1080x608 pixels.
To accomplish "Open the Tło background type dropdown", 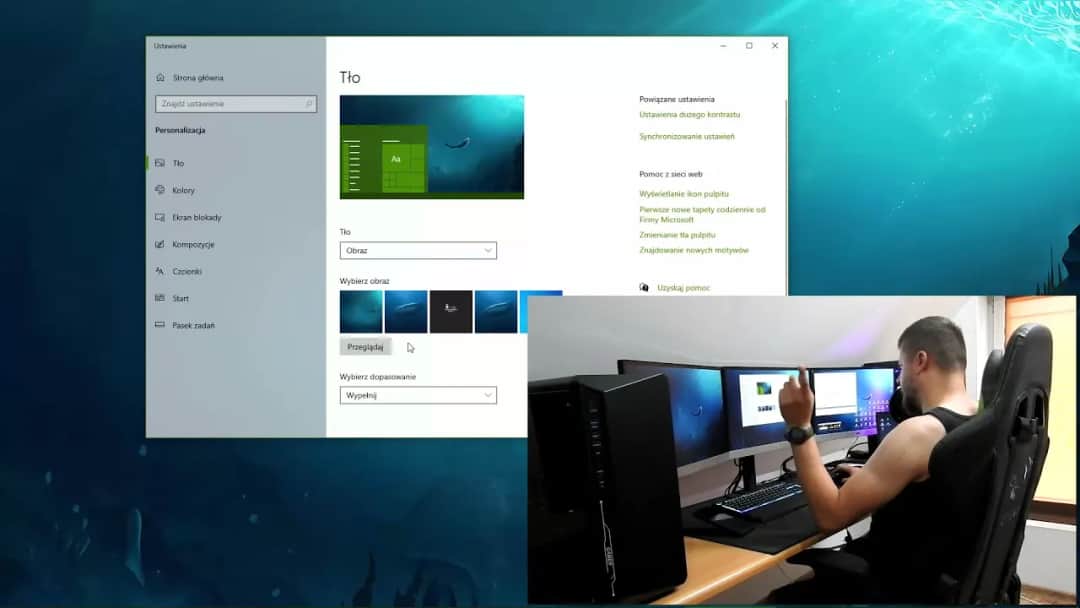I will [x=418, y=250].
